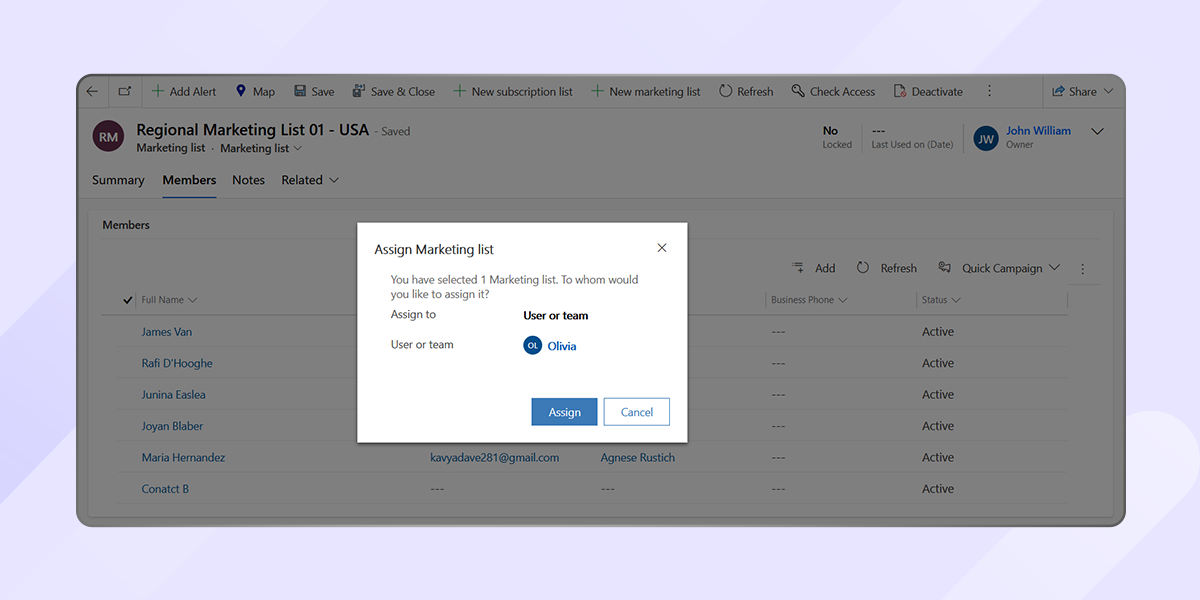Screen dimensions: 1200x600
Task: Refresh the record from top command bar
Action: pyautogui.click(x=746, y=91)
